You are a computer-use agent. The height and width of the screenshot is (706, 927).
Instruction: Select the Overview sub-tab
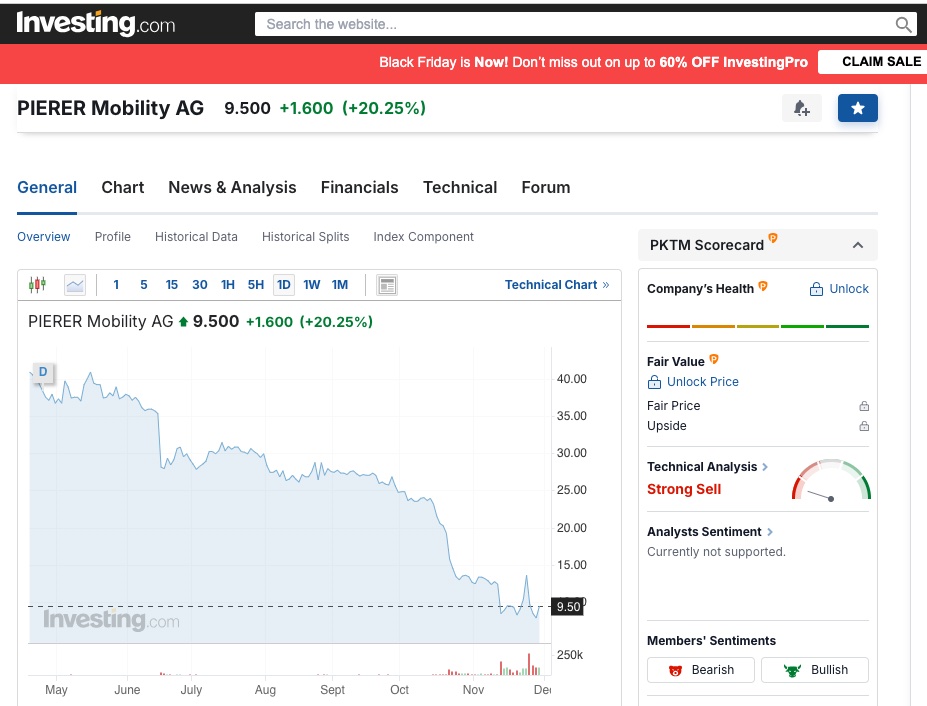point(44,237)
